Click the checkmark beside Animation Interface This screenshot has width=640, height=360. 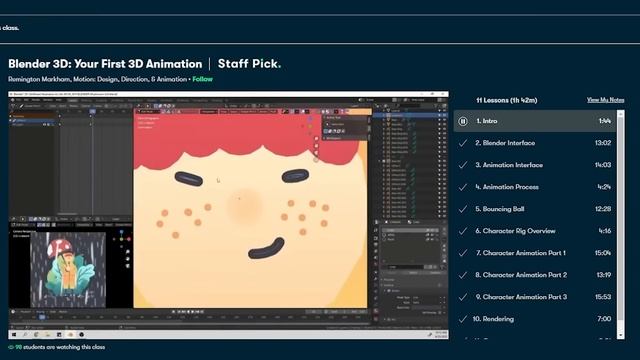point(463,165)
